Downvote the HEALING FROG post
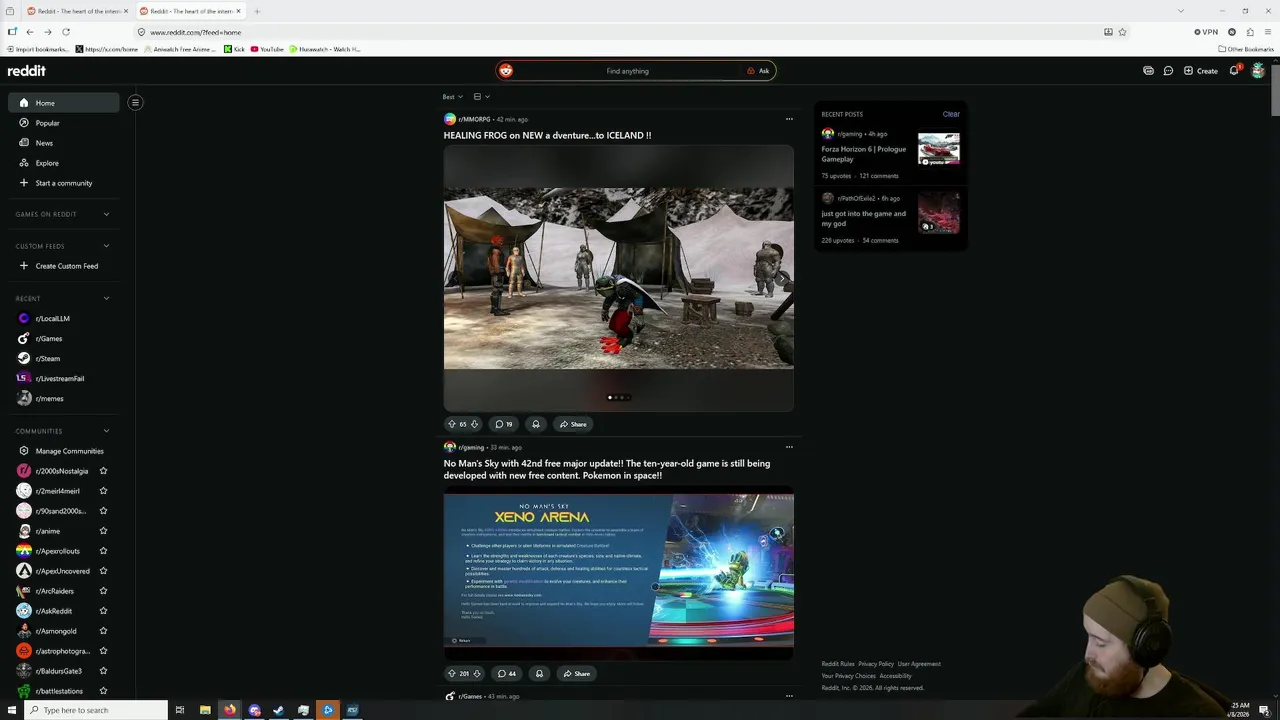This screenshot has height=720, width=1280. pos(474,424)
